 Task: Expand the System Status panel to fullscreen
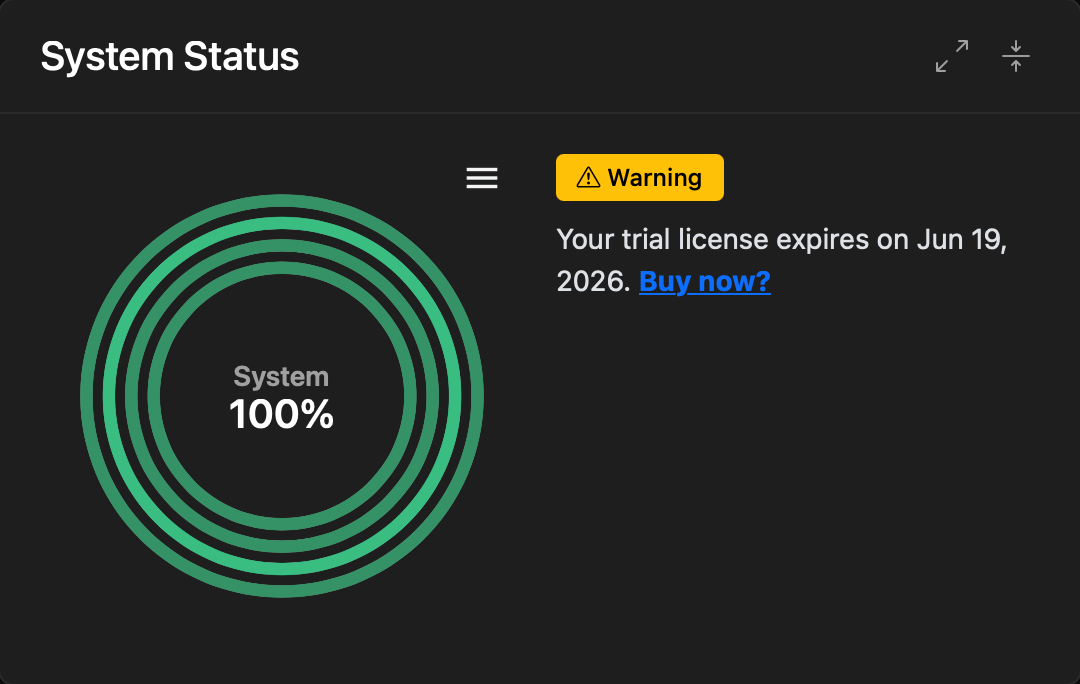[x=952, y=56]
